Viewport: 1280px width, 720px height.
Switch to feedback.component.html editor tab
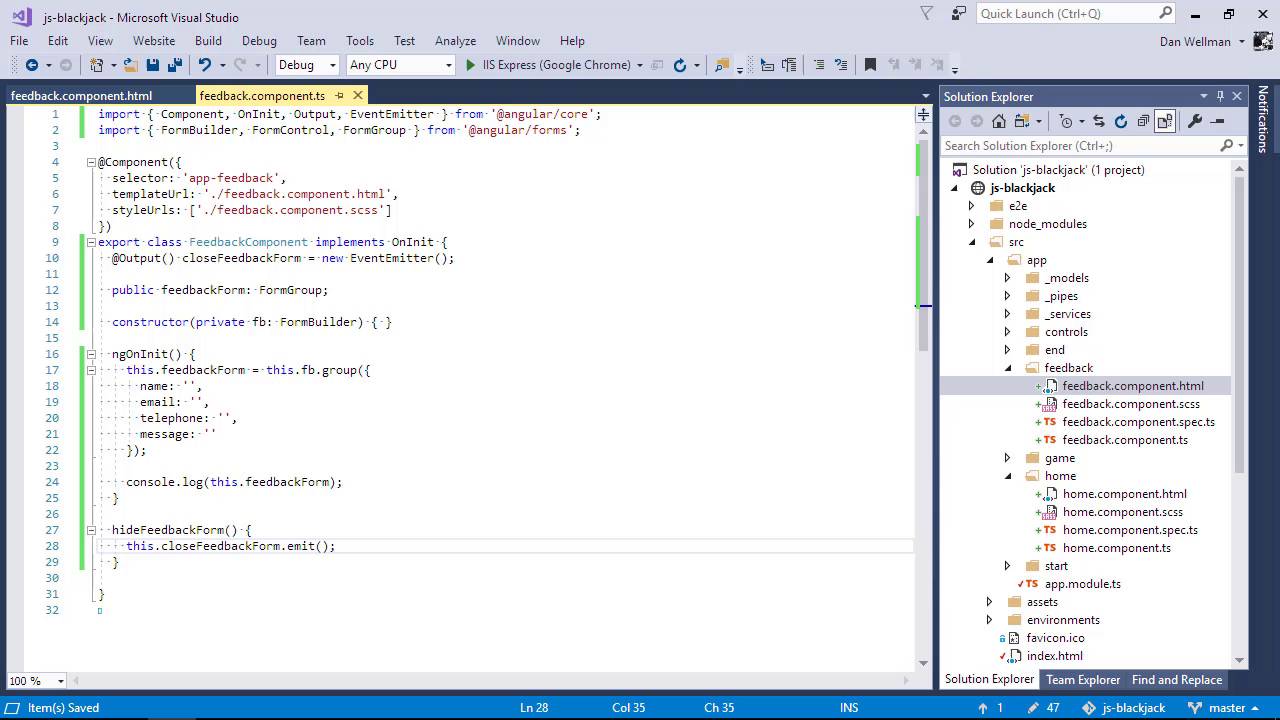81,96
